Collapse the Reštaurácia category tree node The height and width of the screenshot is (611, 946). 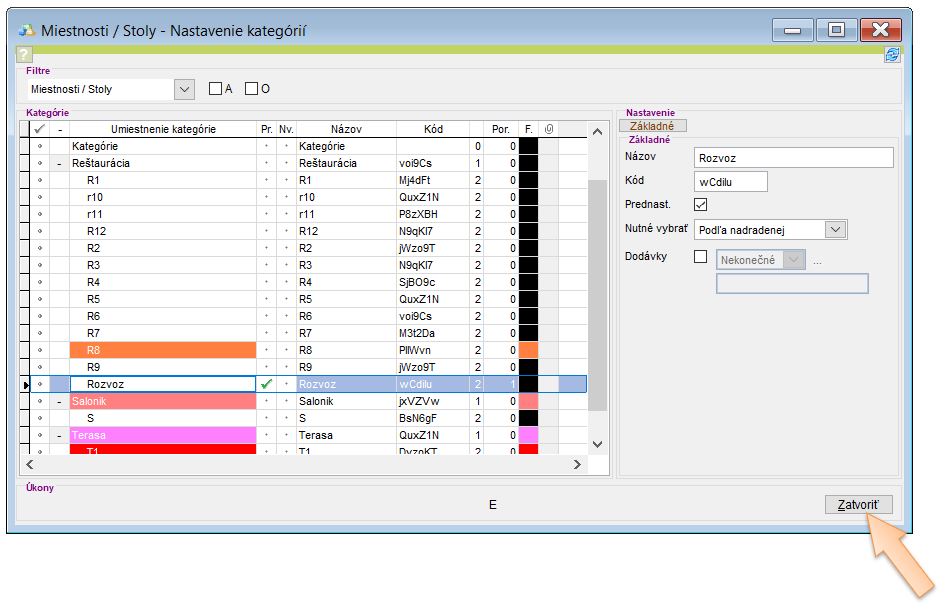(x=60, y=163)
